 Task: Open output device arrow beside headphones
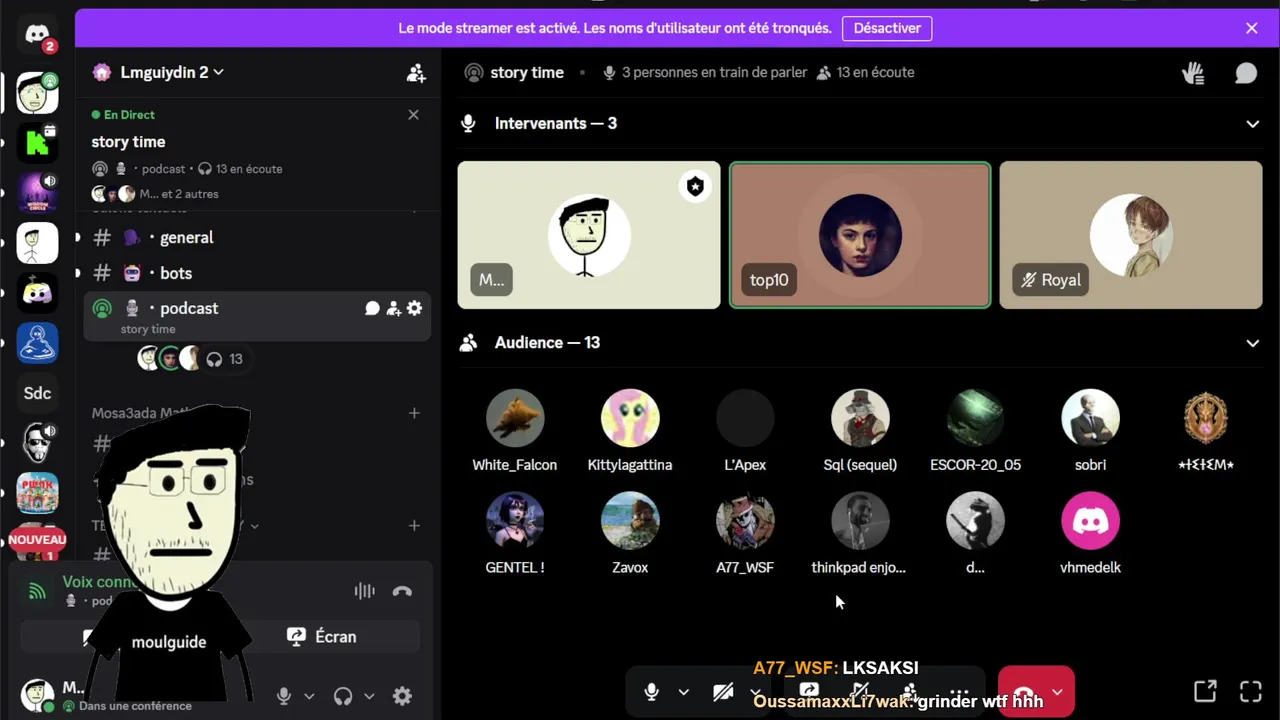[x=369, y=696]
